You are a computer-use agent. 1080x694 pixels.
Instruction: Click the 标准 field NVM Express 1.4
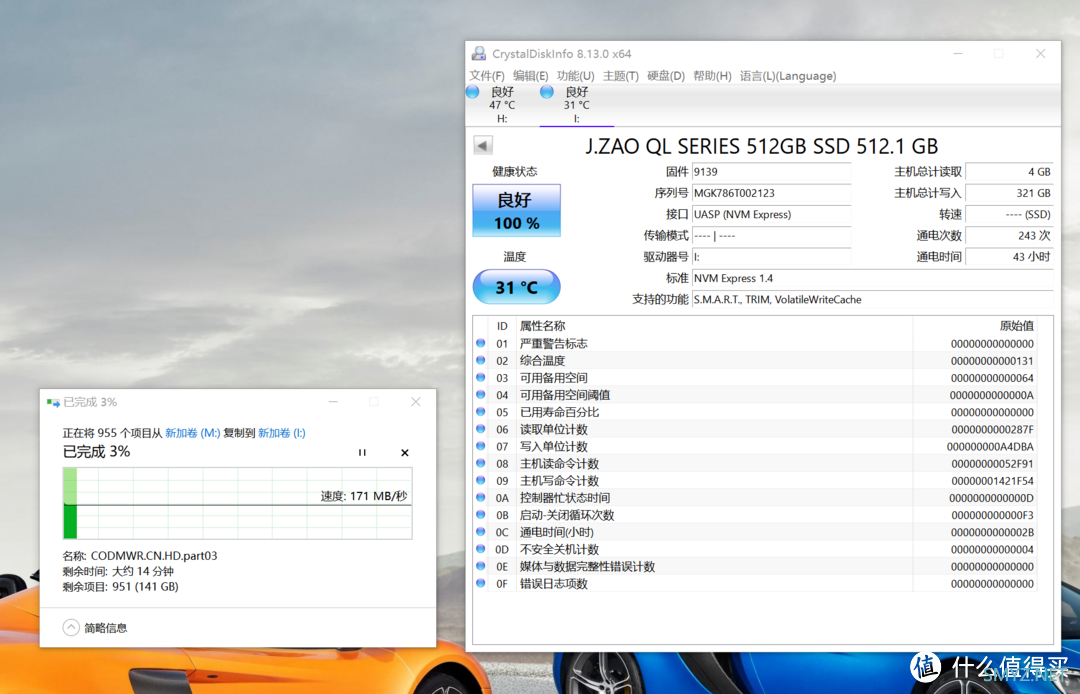873,278
